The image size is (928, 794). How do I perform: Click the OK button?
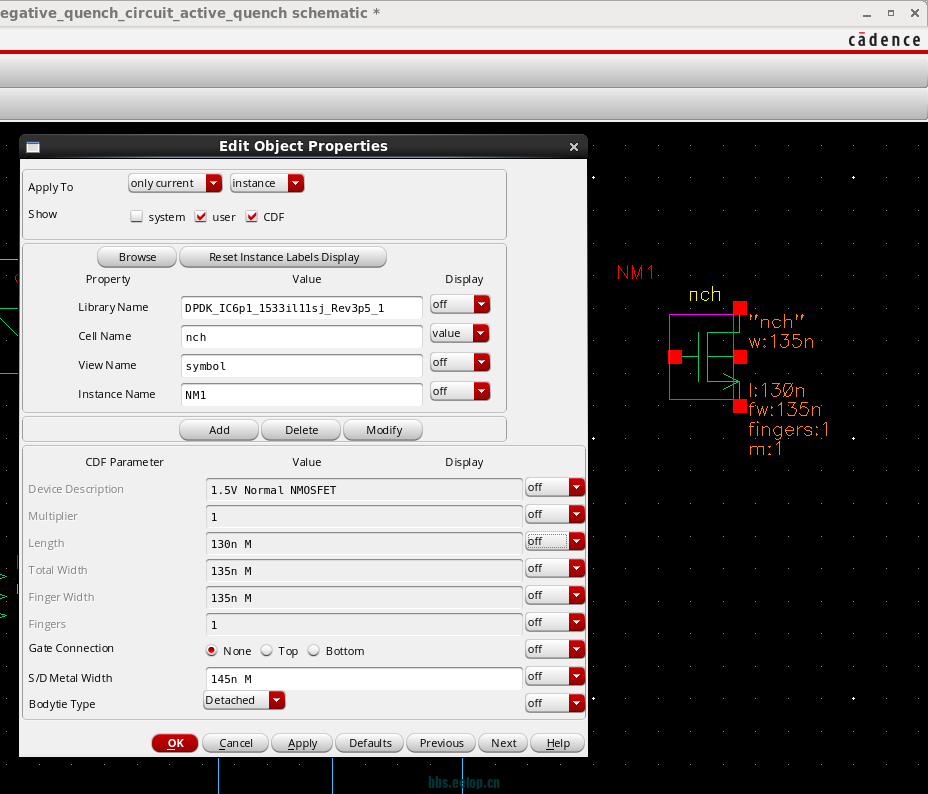[x=175, y=743]
